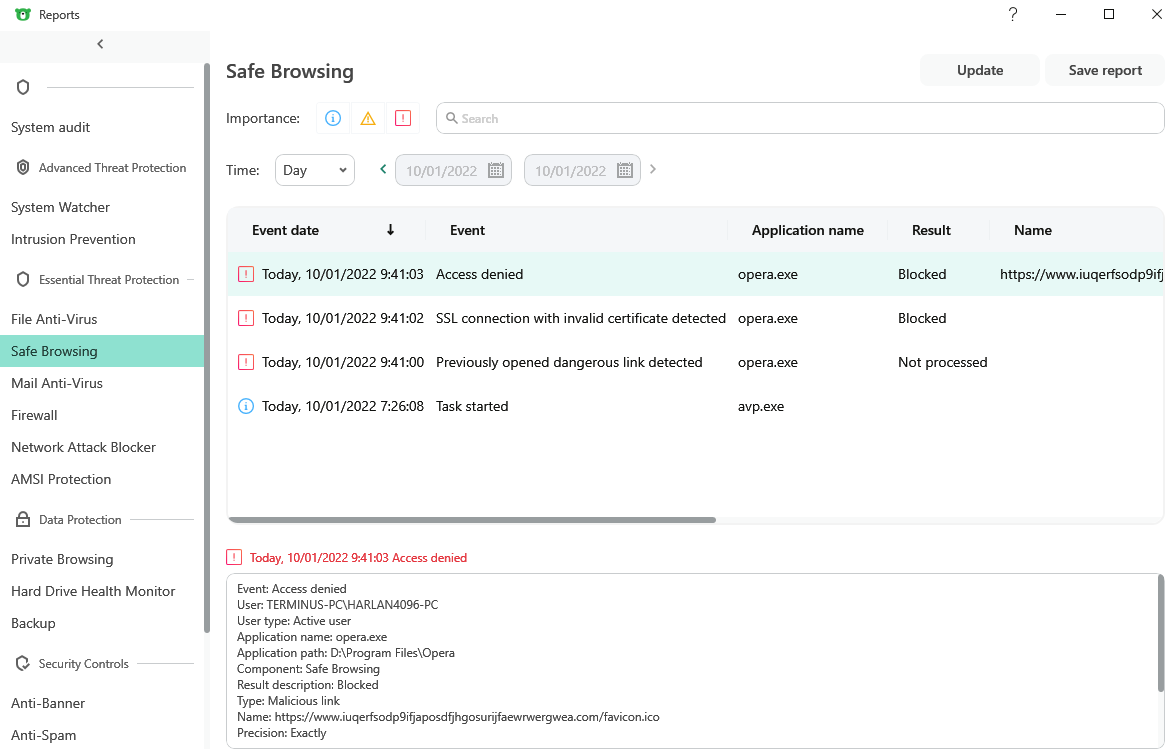This screenshot has height=749, width=1170.
Task: Open the Firewall report section
Action: click(x=34, y=415)
